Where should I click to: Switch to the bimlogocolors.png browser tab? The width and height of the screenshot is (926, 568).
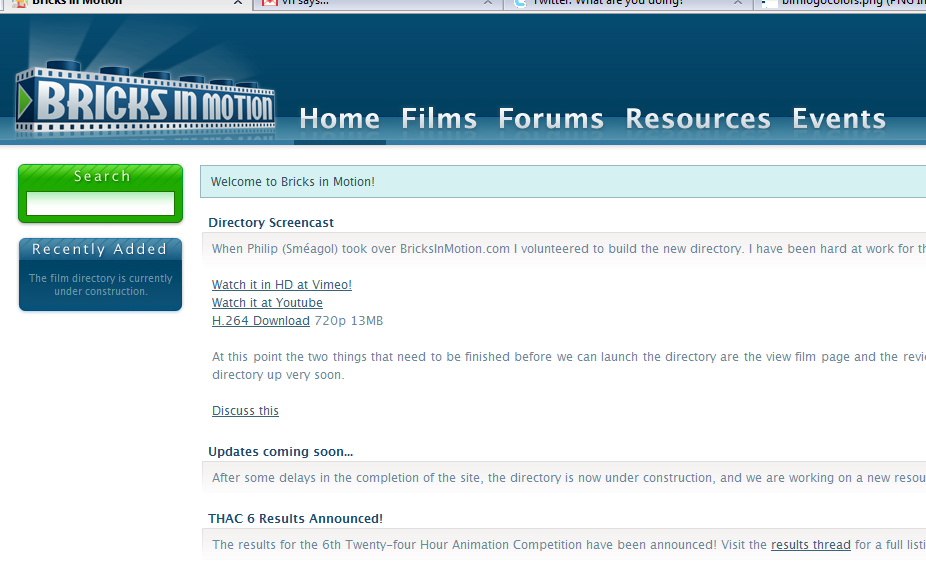pos(840,3)
